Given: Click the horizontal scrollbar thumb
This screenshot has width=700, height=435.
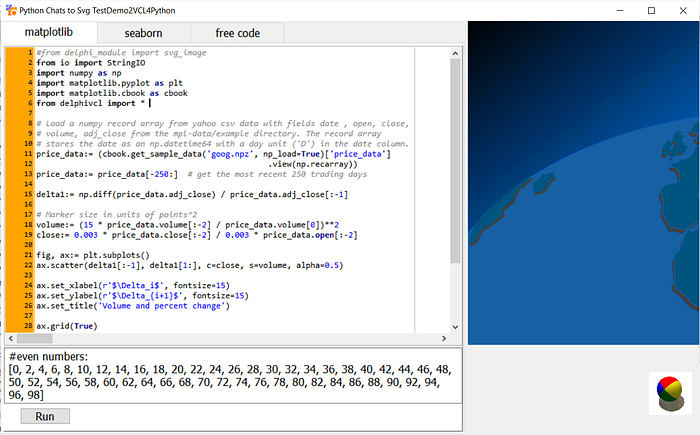Looking at the screenshot, I should [x=34, y=339].
